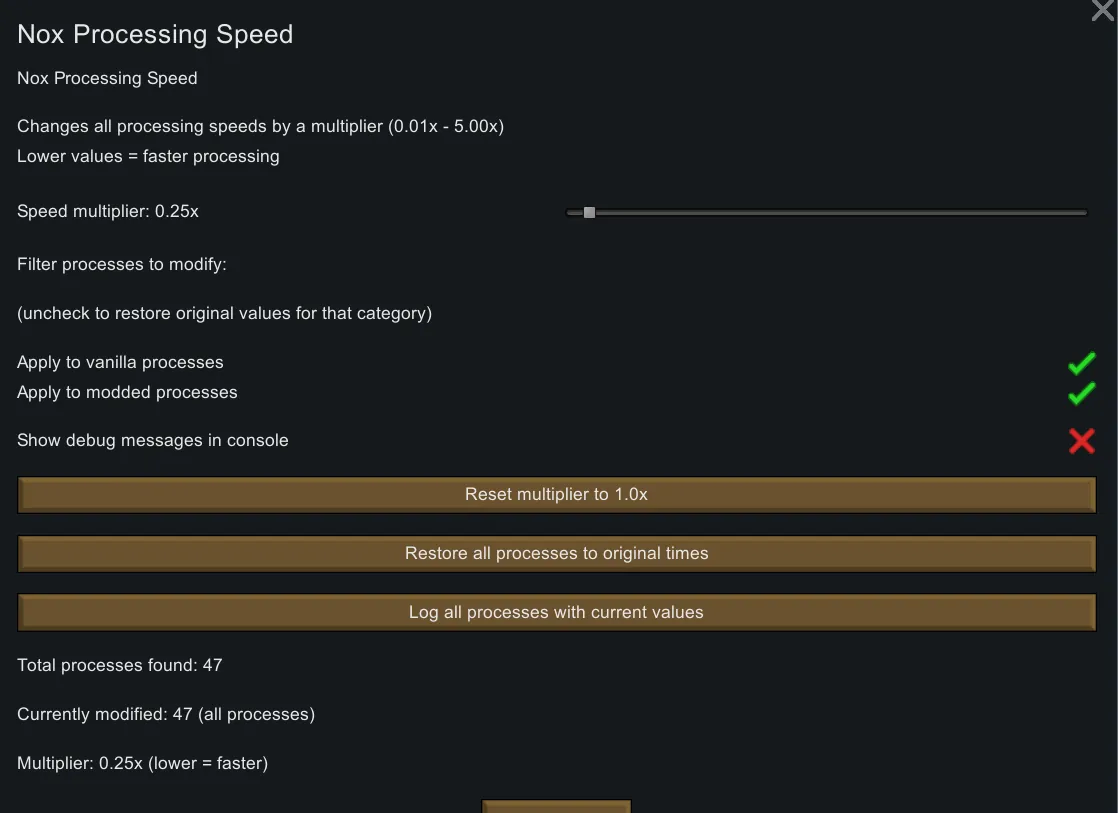Click the Show debug messages in console label

pos(152,440)
